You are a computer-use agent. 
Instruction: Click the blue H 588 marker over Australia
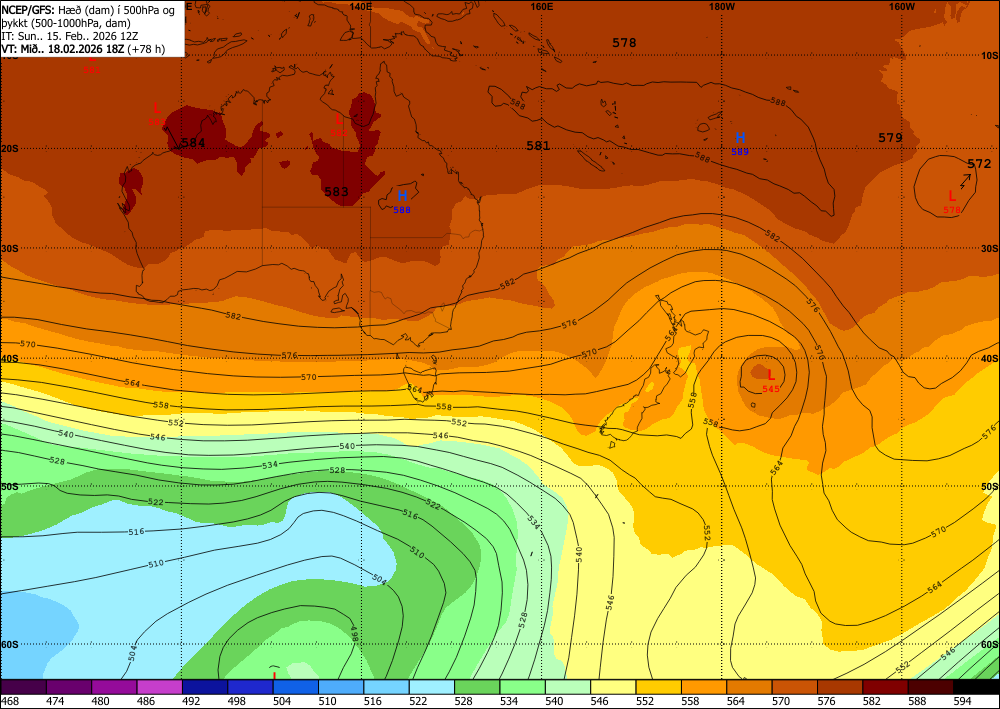(402, 201)
